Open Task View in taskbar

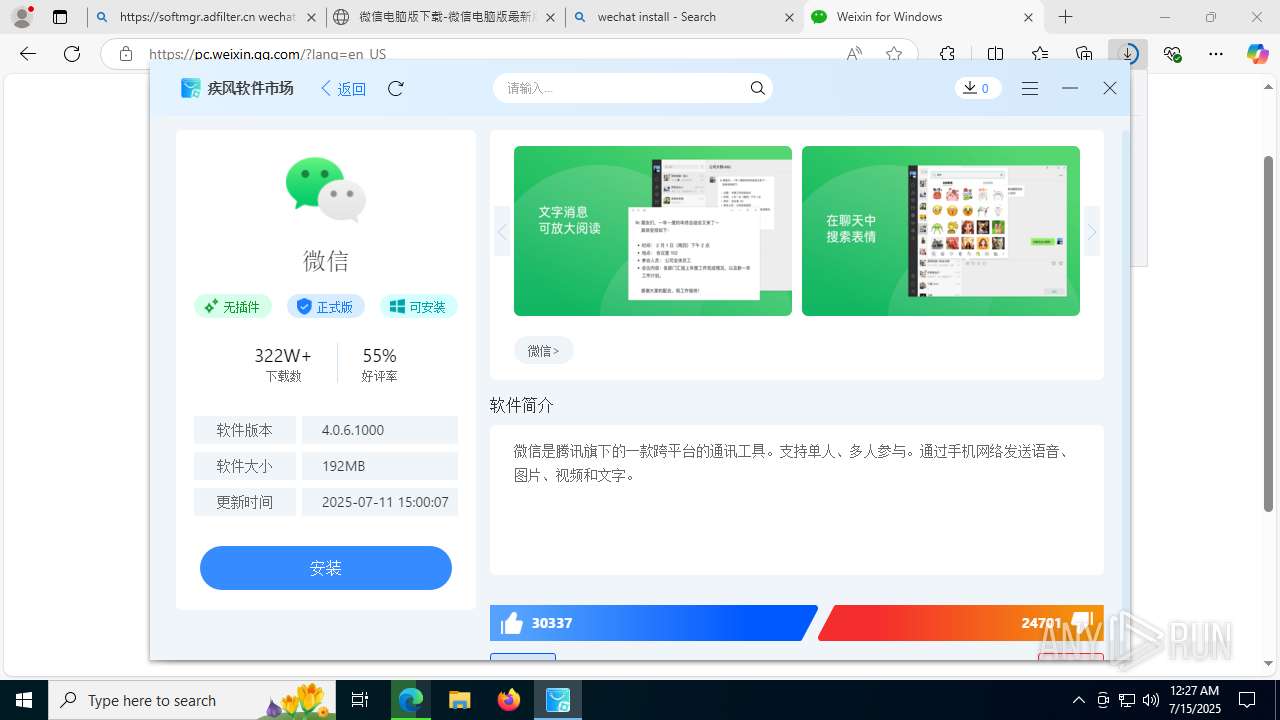[360, 700]
